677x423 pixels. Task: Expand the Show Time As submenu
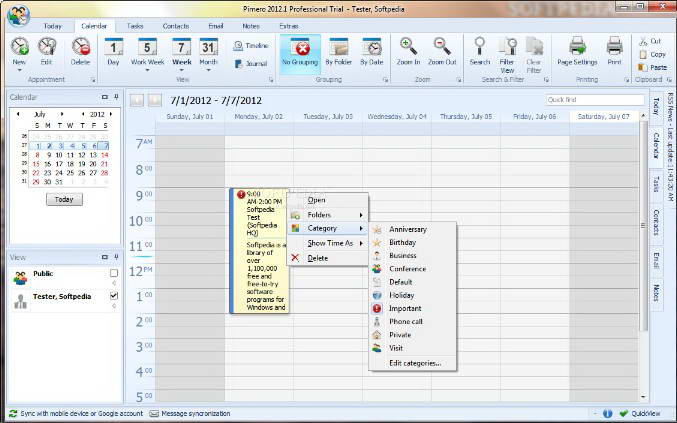(328, 243)
